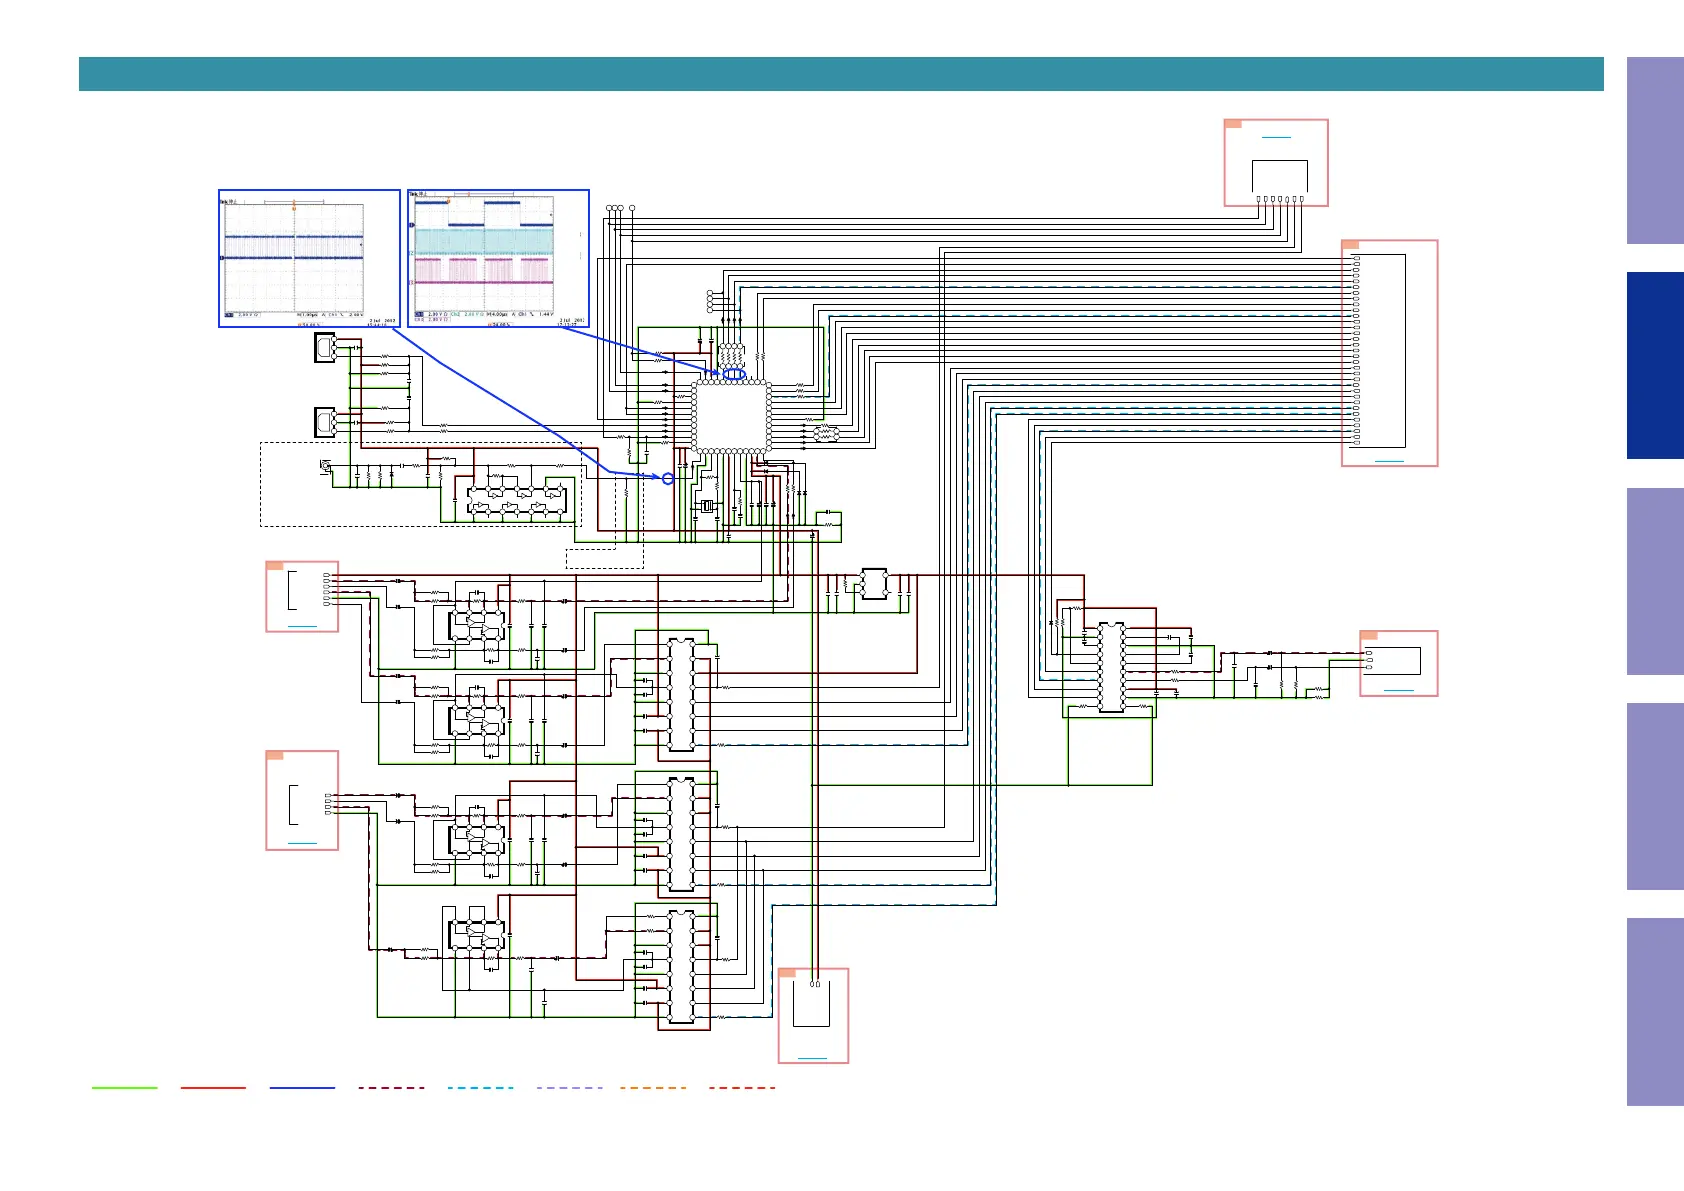
Task: Follow link under the large multi-pin right connector
Action: [1389, 461]
